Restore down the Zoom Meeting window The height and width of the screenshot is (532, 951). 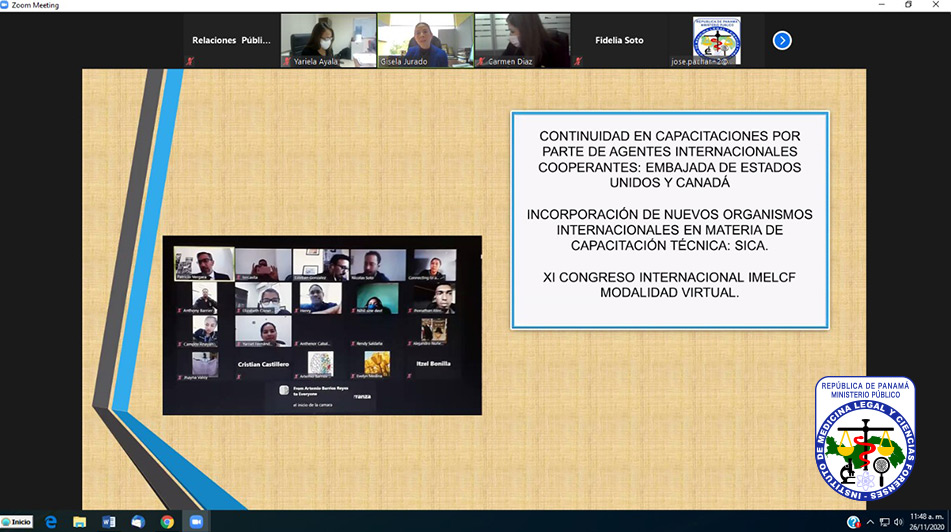coord(908,5)
